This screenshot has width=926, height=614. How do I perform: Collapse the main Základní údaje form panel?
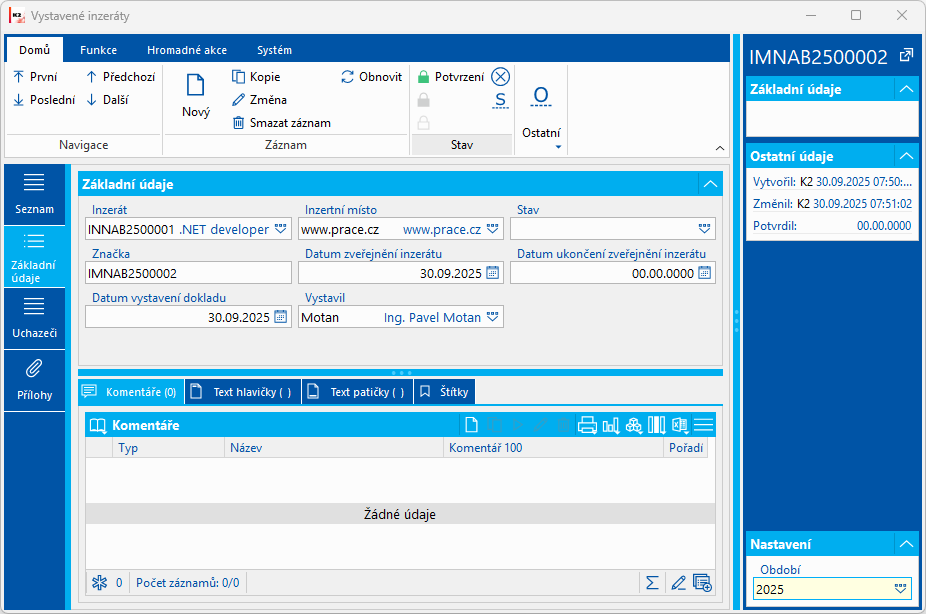[x=710, y=184]
